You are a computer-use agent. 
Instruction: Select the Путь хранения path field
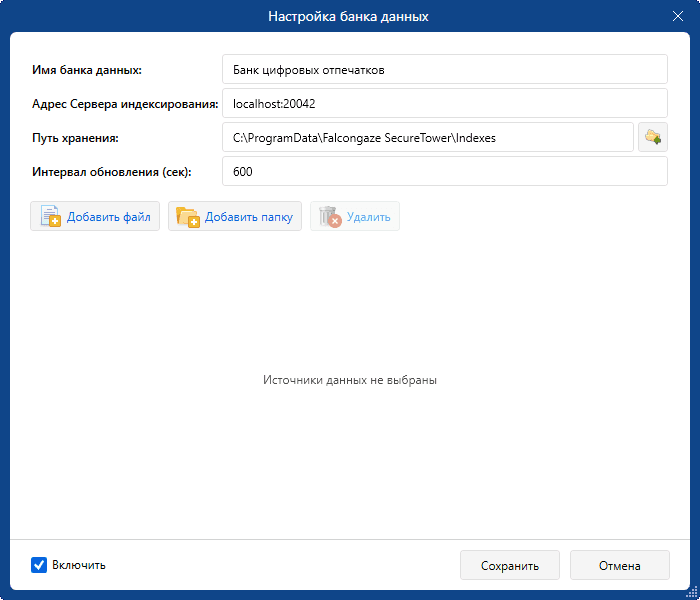[x=427, y=137]
